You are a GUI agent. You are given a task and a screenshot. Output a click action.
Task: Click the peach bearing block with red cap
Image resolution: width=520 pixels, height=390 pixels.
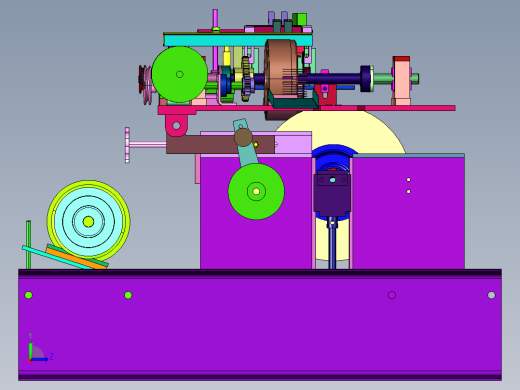pyautogui.click(x=401, y=81)
